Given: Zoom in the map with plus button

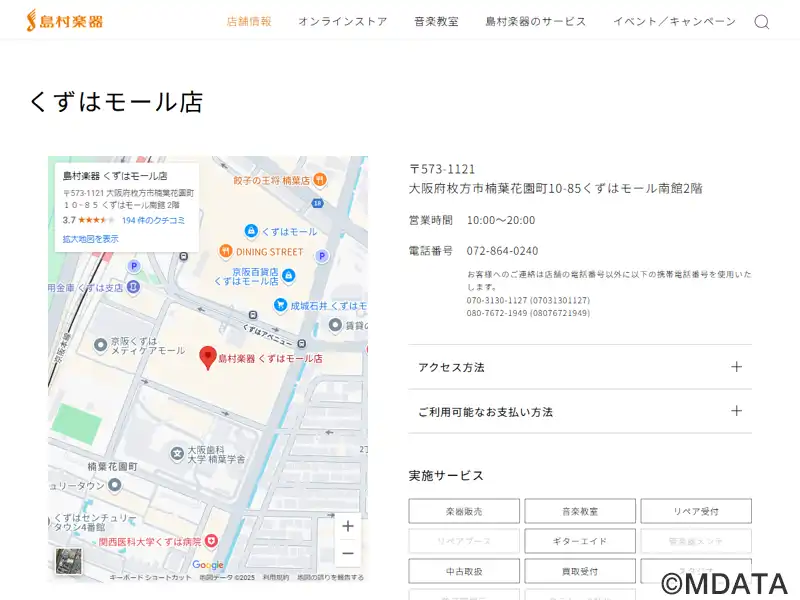Looking at the screenshot, I should pos(348,526).
